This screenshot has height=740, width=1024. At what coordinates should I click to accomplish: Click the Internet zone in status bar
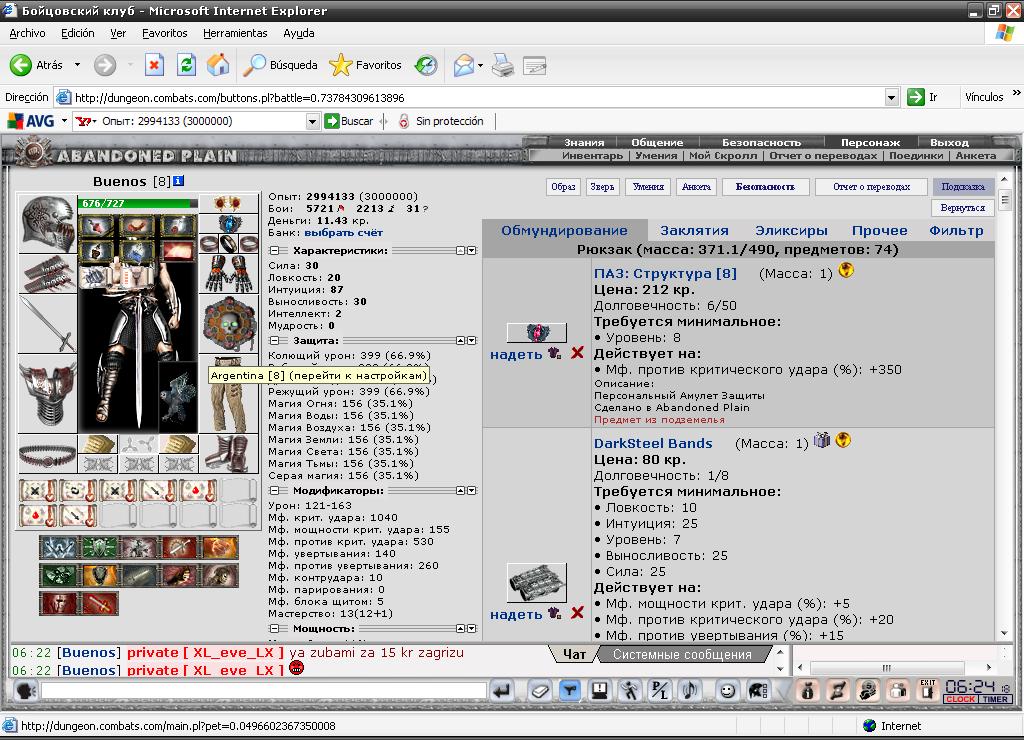(892, 726)
